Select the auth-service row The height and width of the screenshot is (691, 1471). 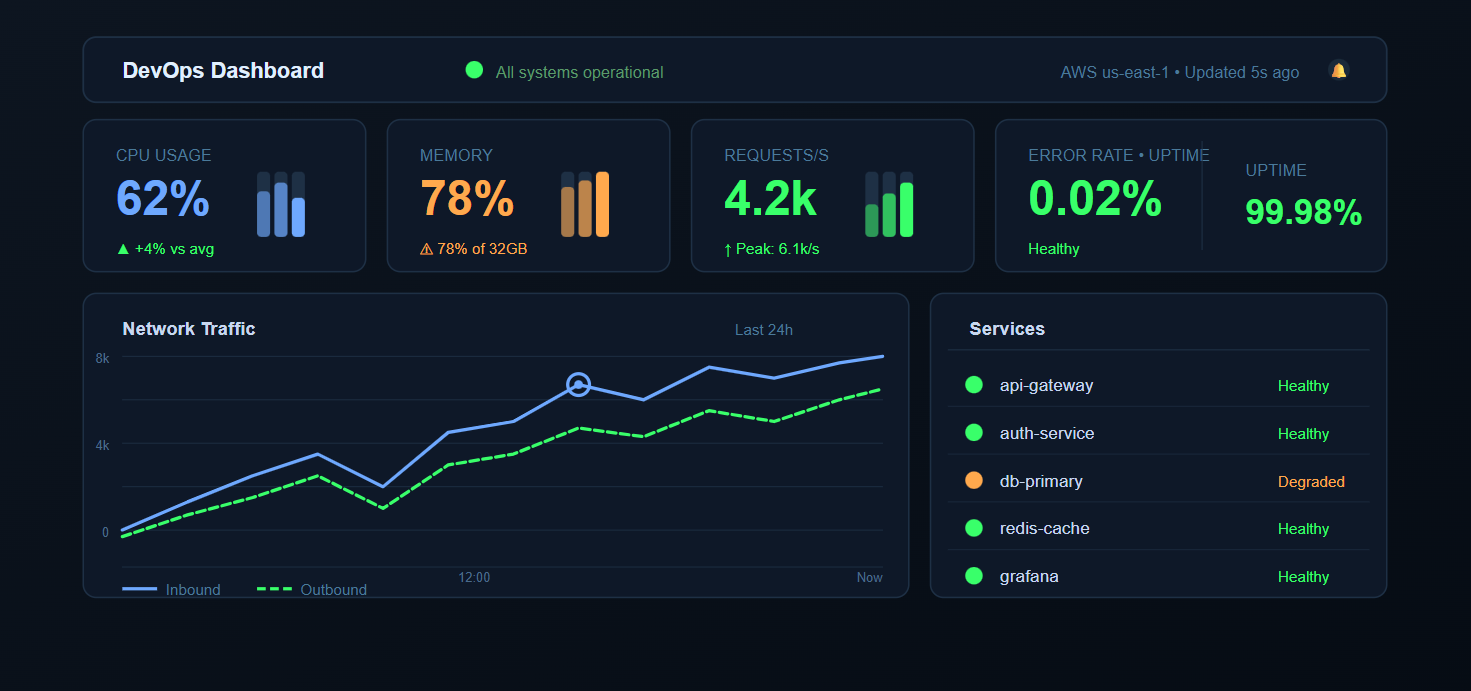click(1158, 433)
